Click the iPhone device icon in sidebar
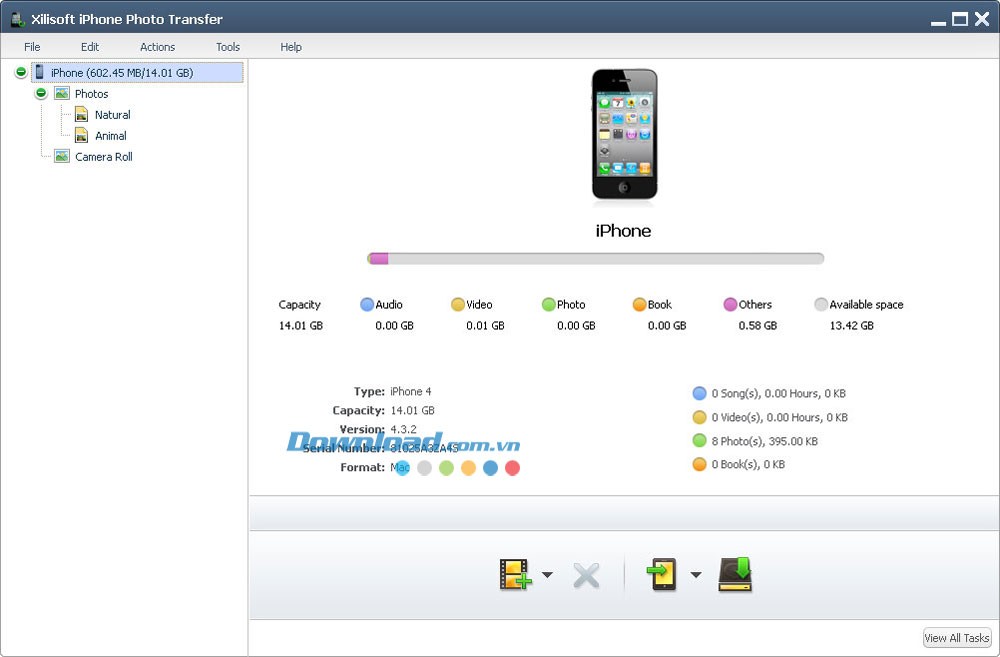Viewport: 1000px width, 657px height. (x=40, y=73)
